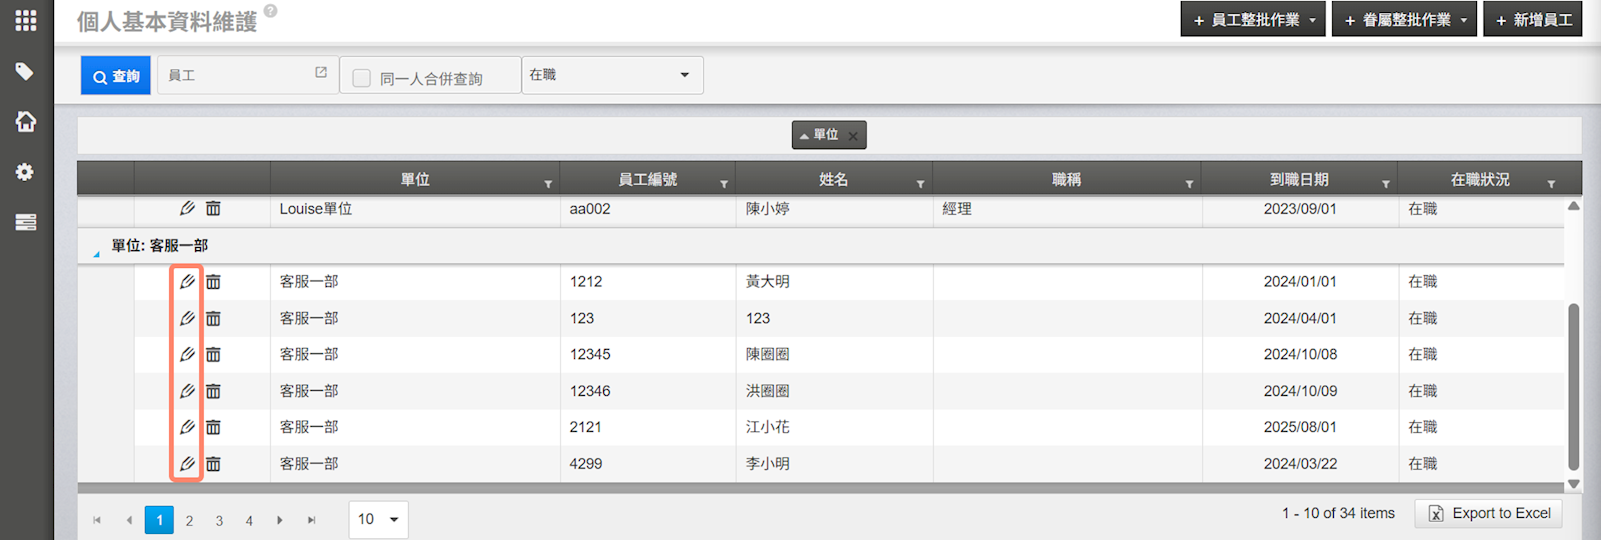Delete the Louise單位 row 陳小婷
Viewport: 1601px width, 540px height.
213,209
